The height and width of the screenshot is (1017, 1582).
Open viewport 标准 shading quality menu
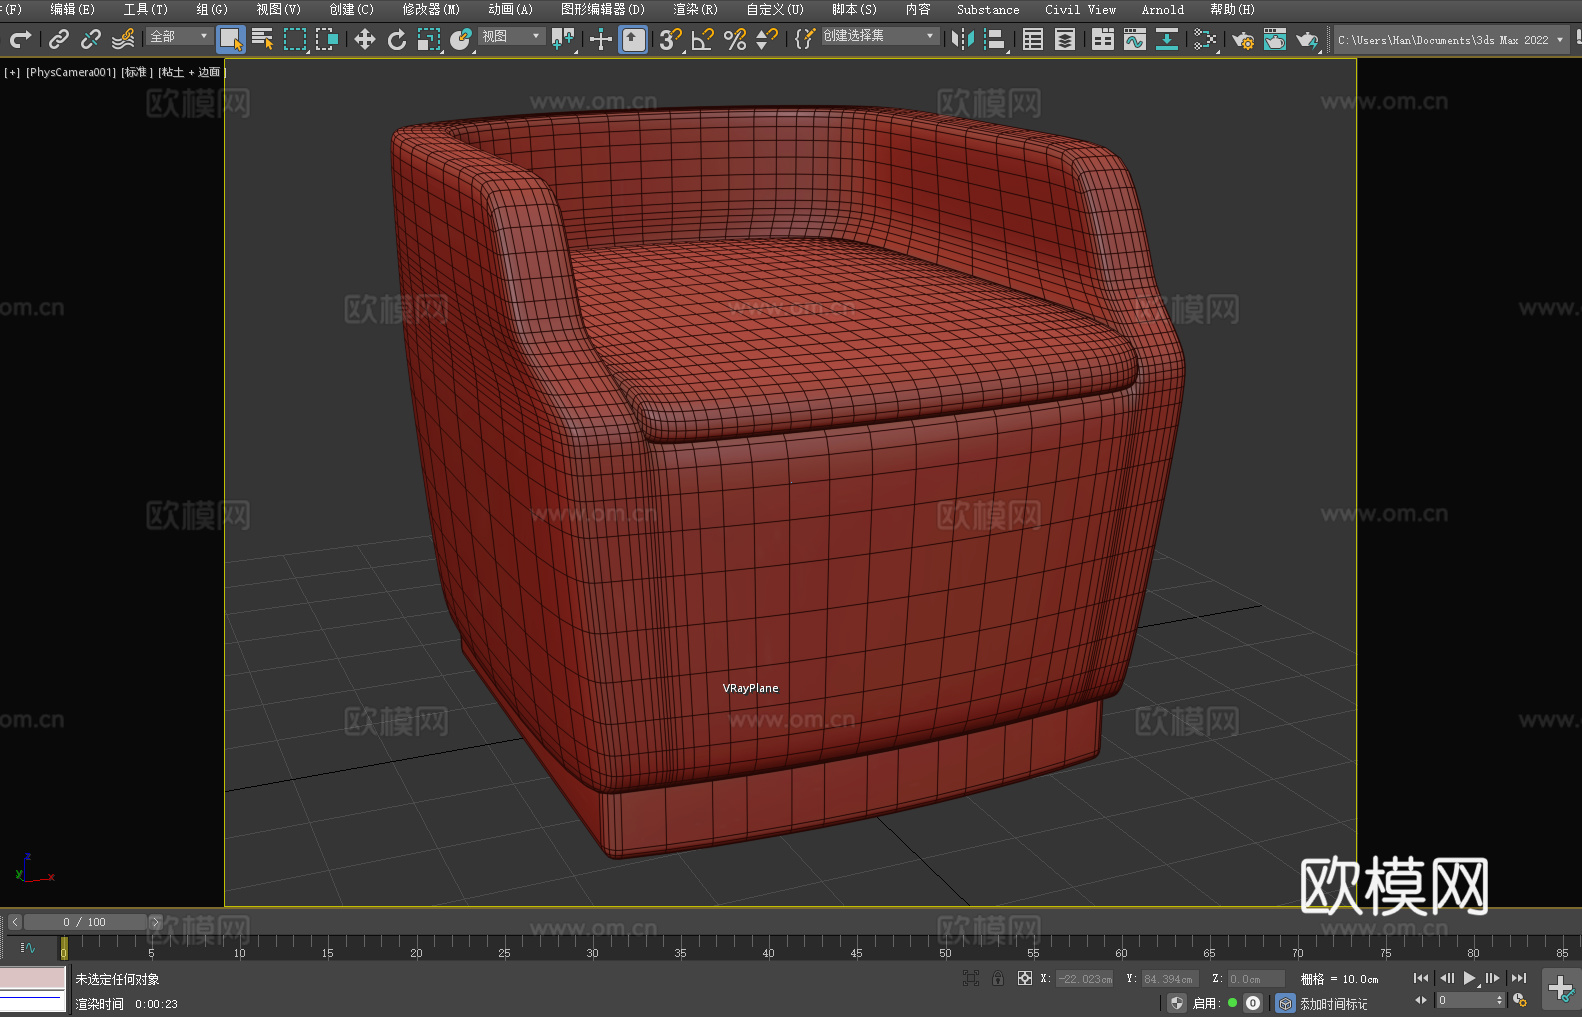coord(137,72)
